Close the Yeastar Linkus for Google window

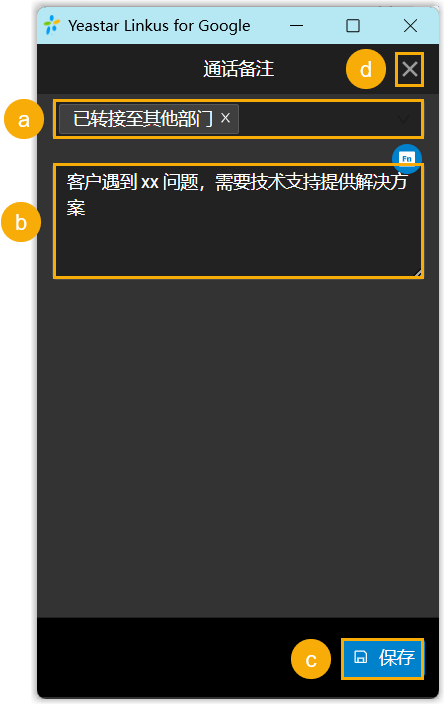(x=410, y=26)
